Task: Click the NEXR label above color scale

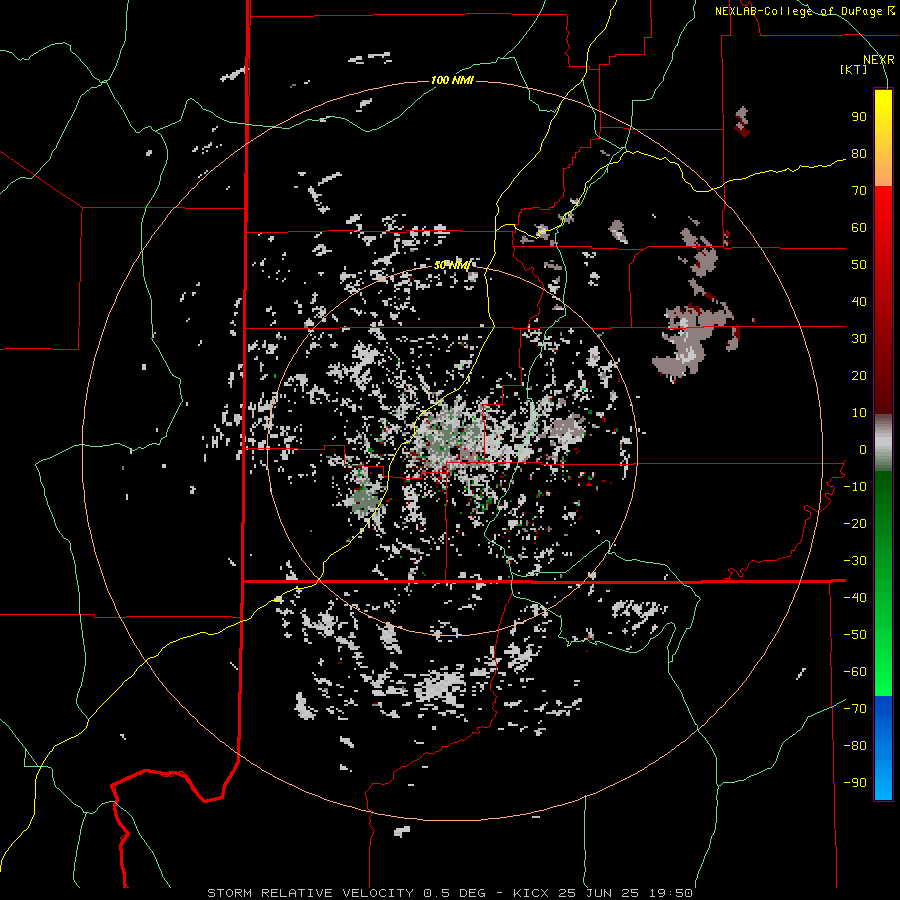Action: (878, 60)
